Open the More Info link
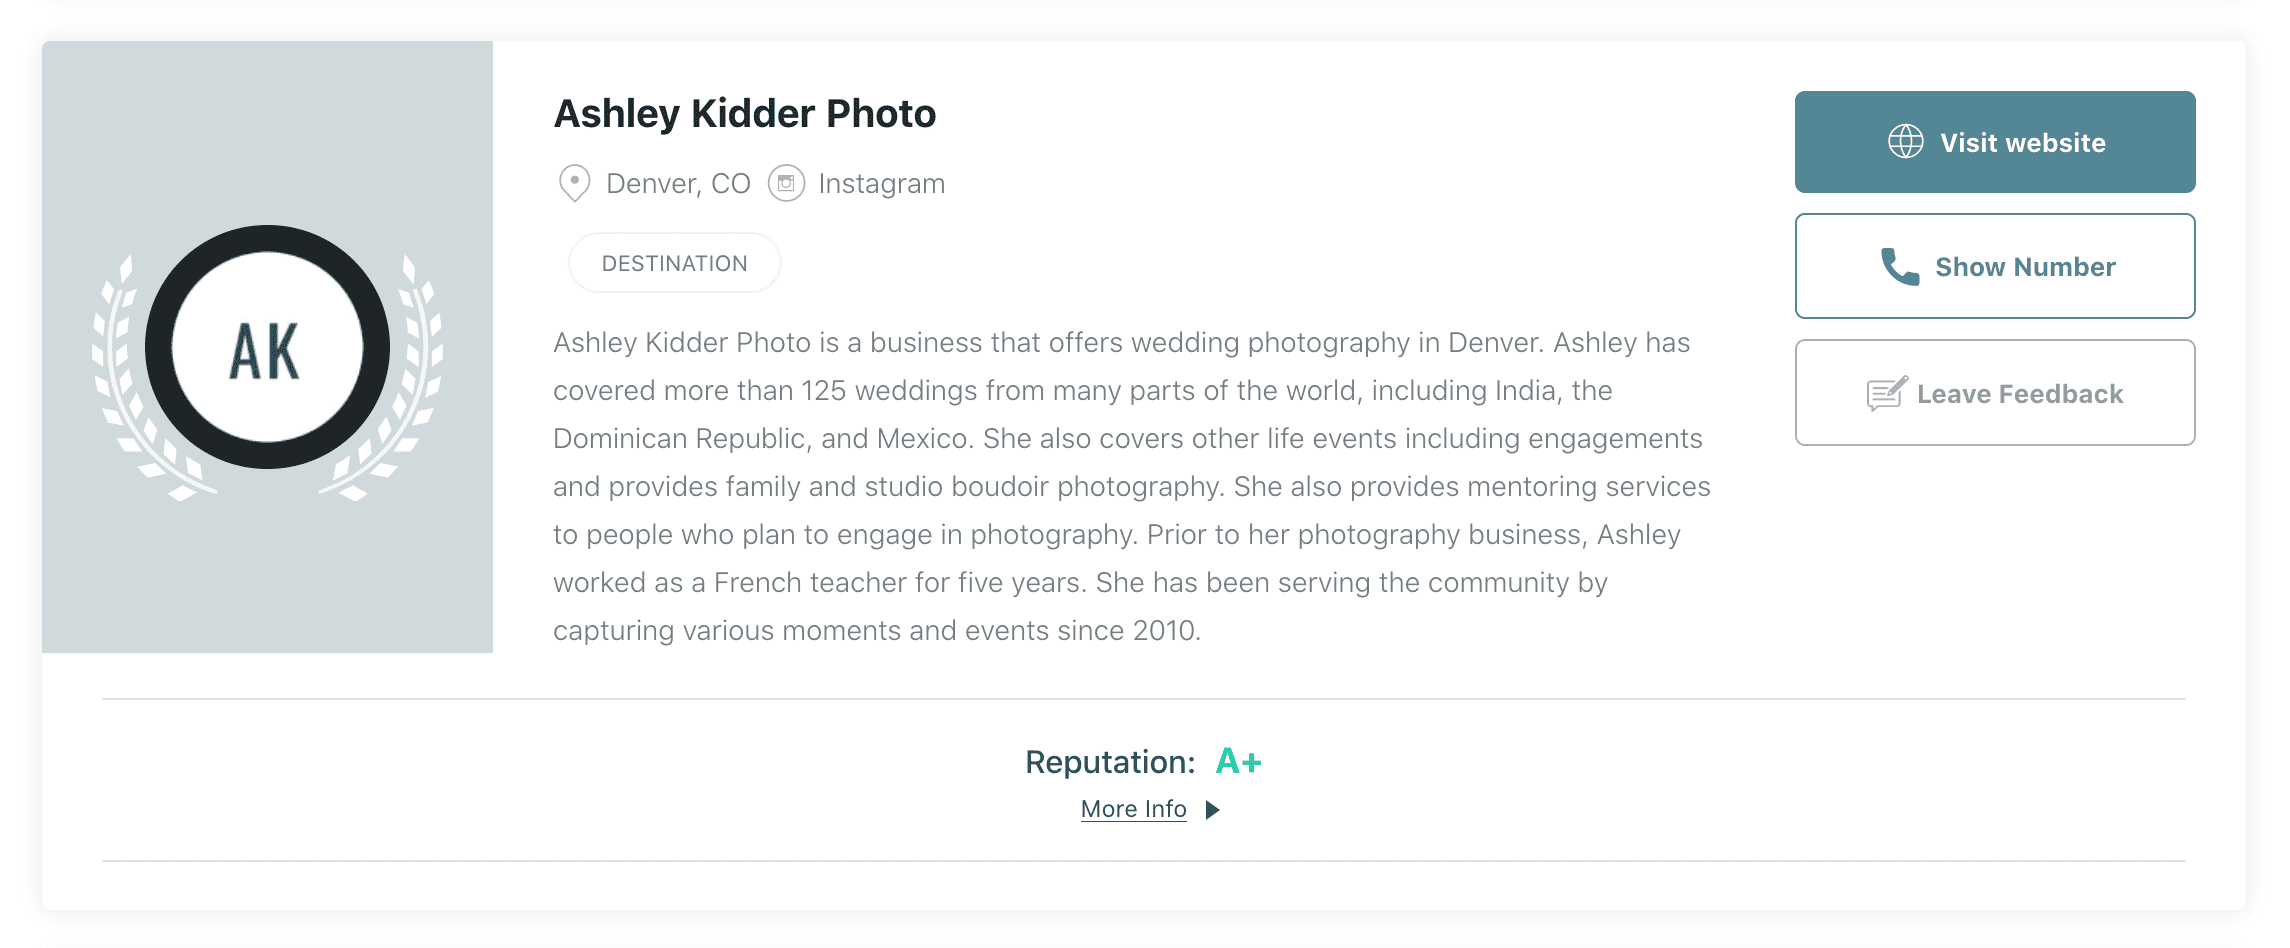2290x948 pixels. tap(1133, 809)
